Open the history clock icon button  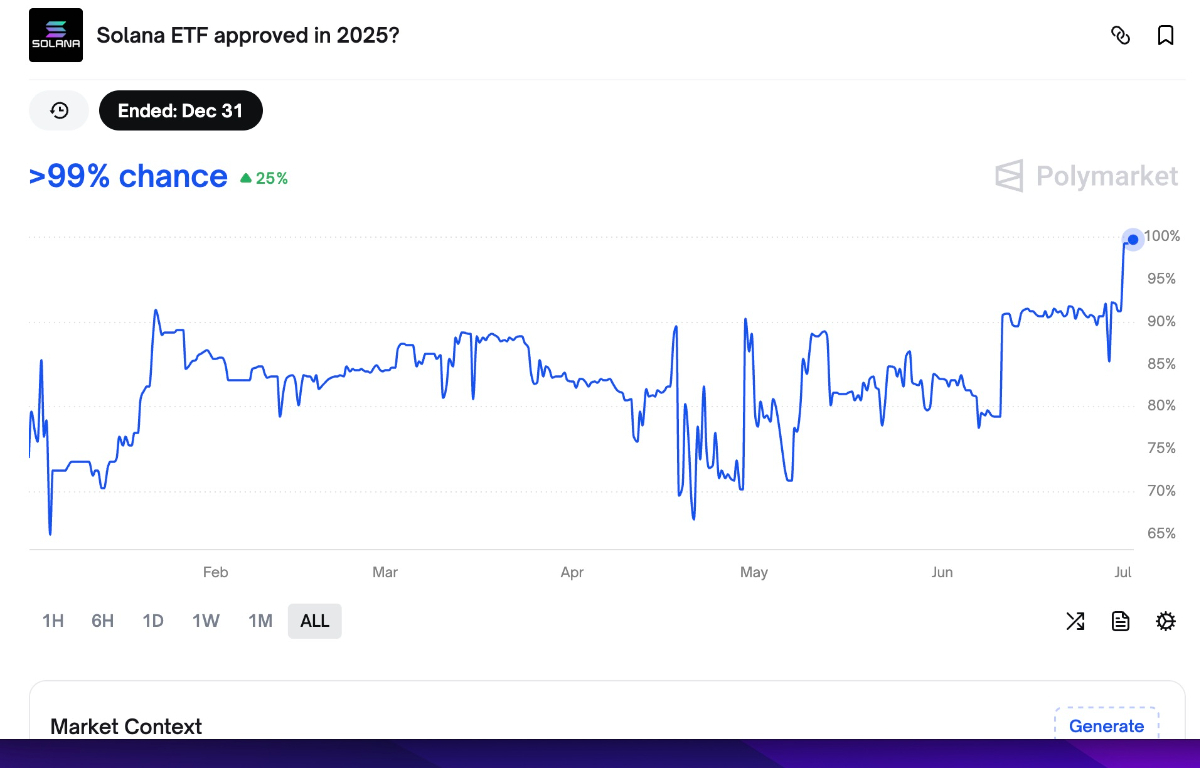click(59, 110)
